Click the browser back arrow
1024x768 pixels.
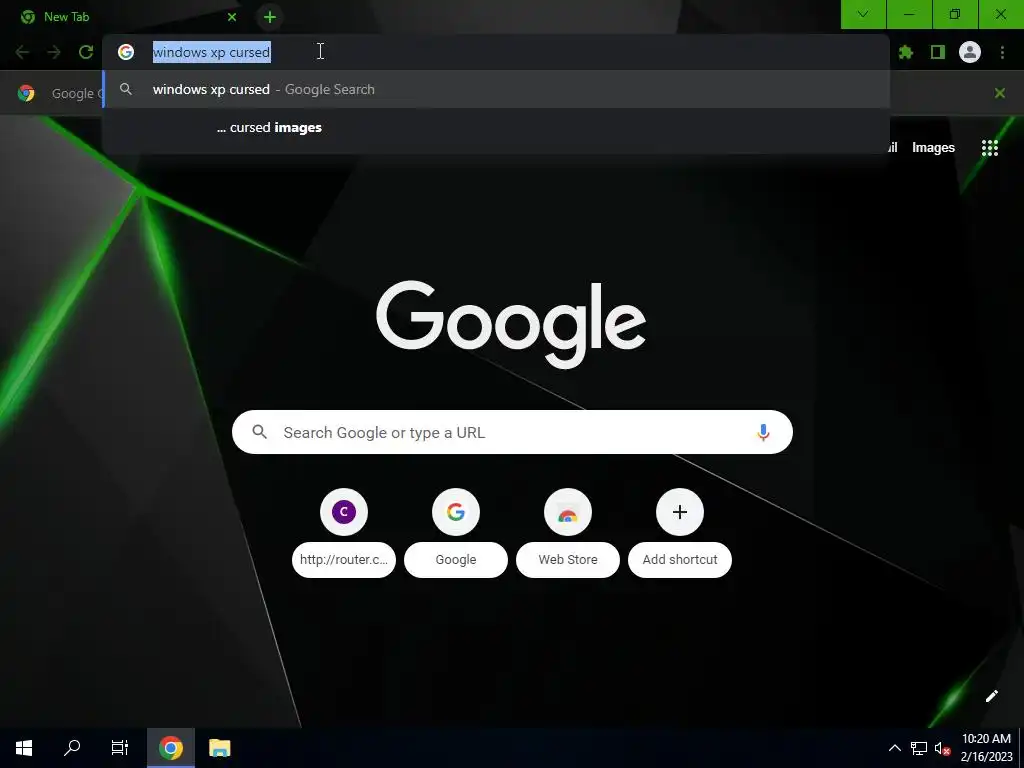[22, 52]
